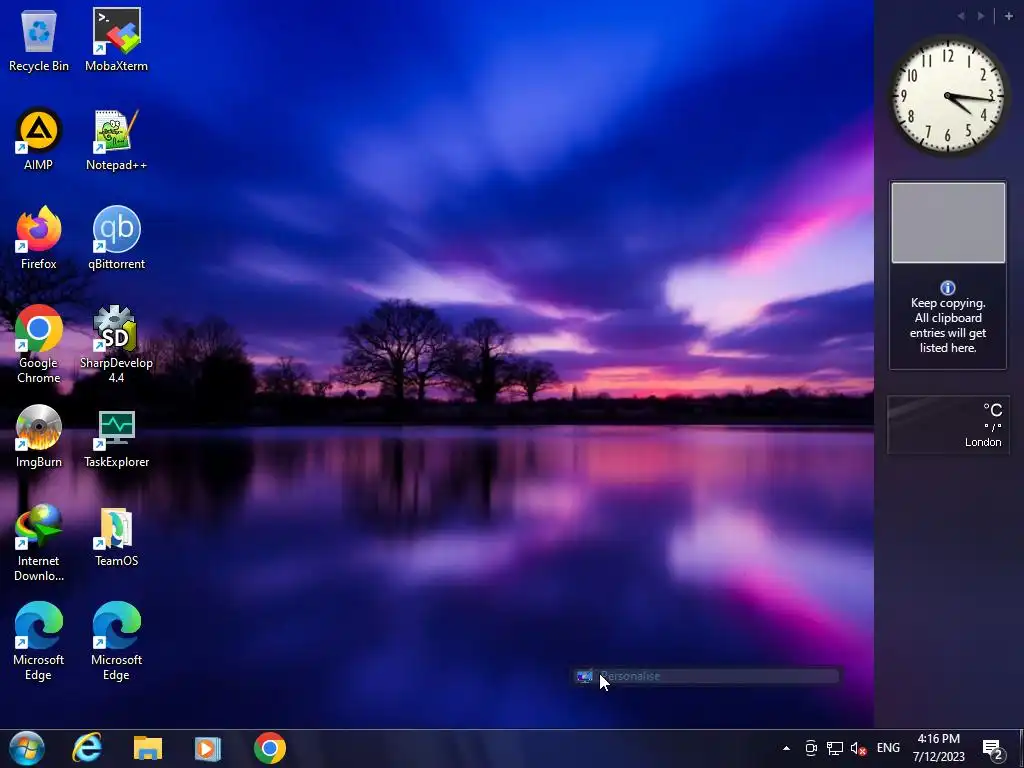The height and width of the screenshot is (768, 1024).
Task: Click the Meet Now tray icon
Action: click(811, 748)
